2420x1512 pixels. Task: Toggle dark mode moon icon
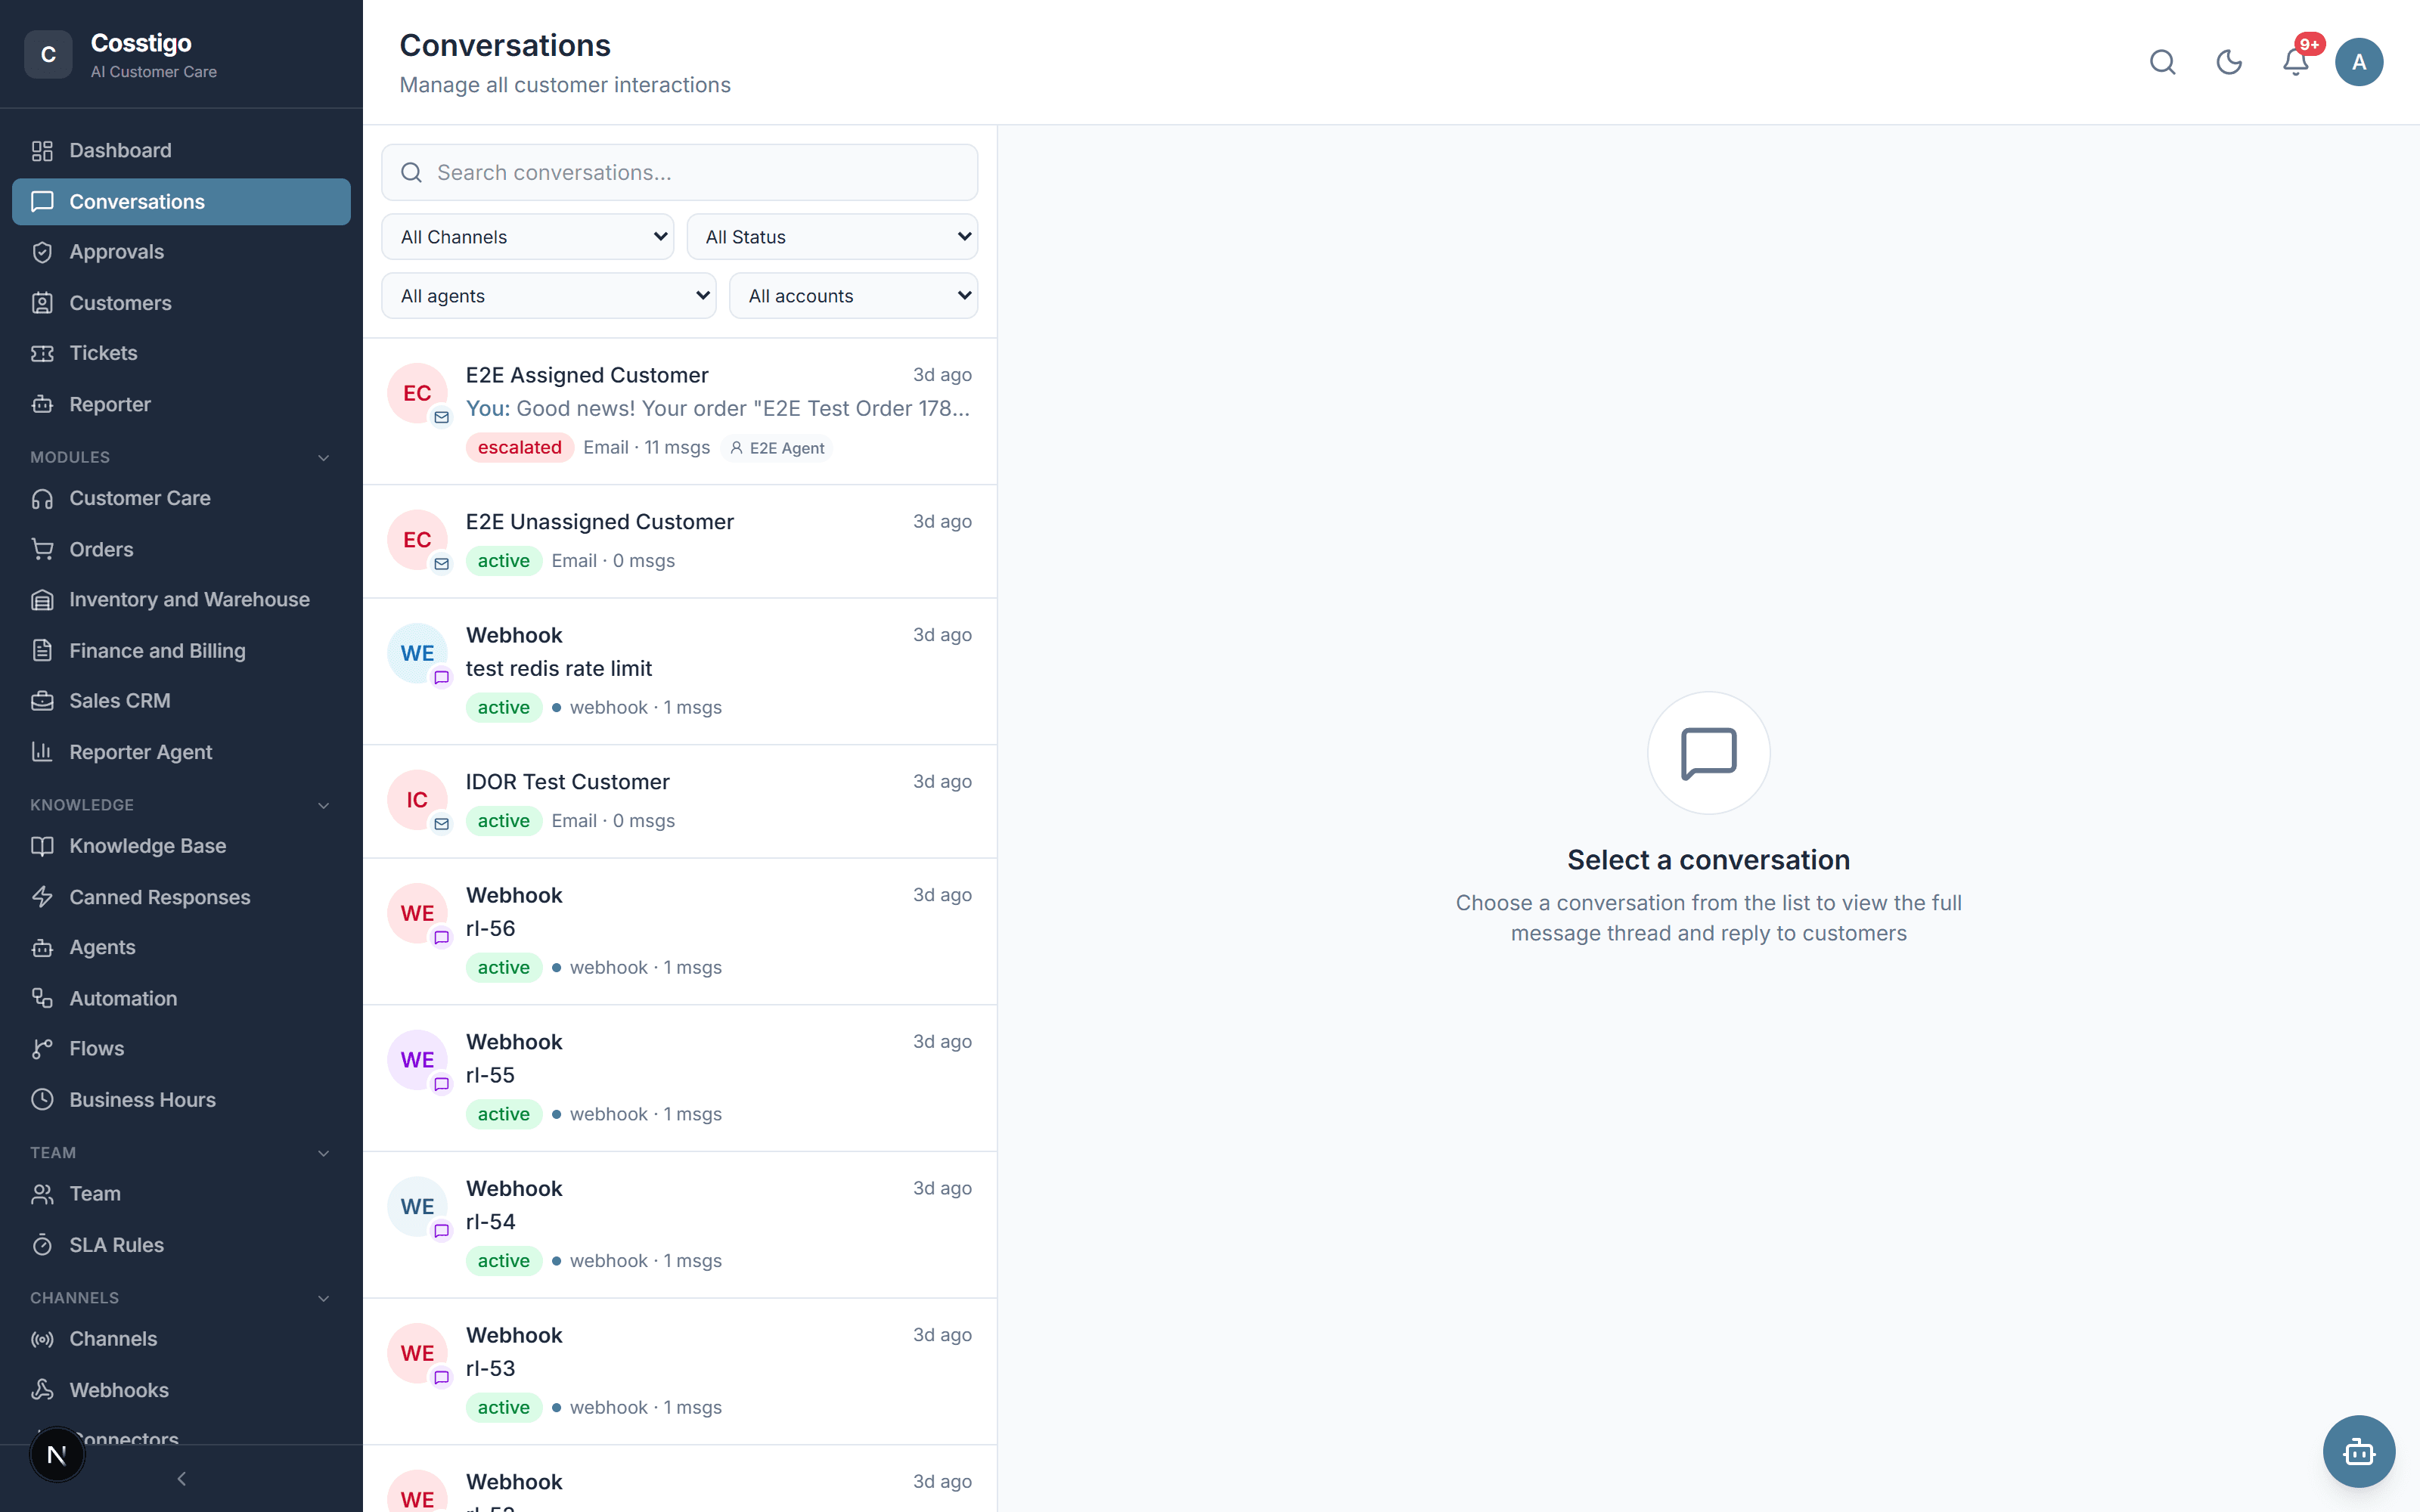pos(2229,62)
